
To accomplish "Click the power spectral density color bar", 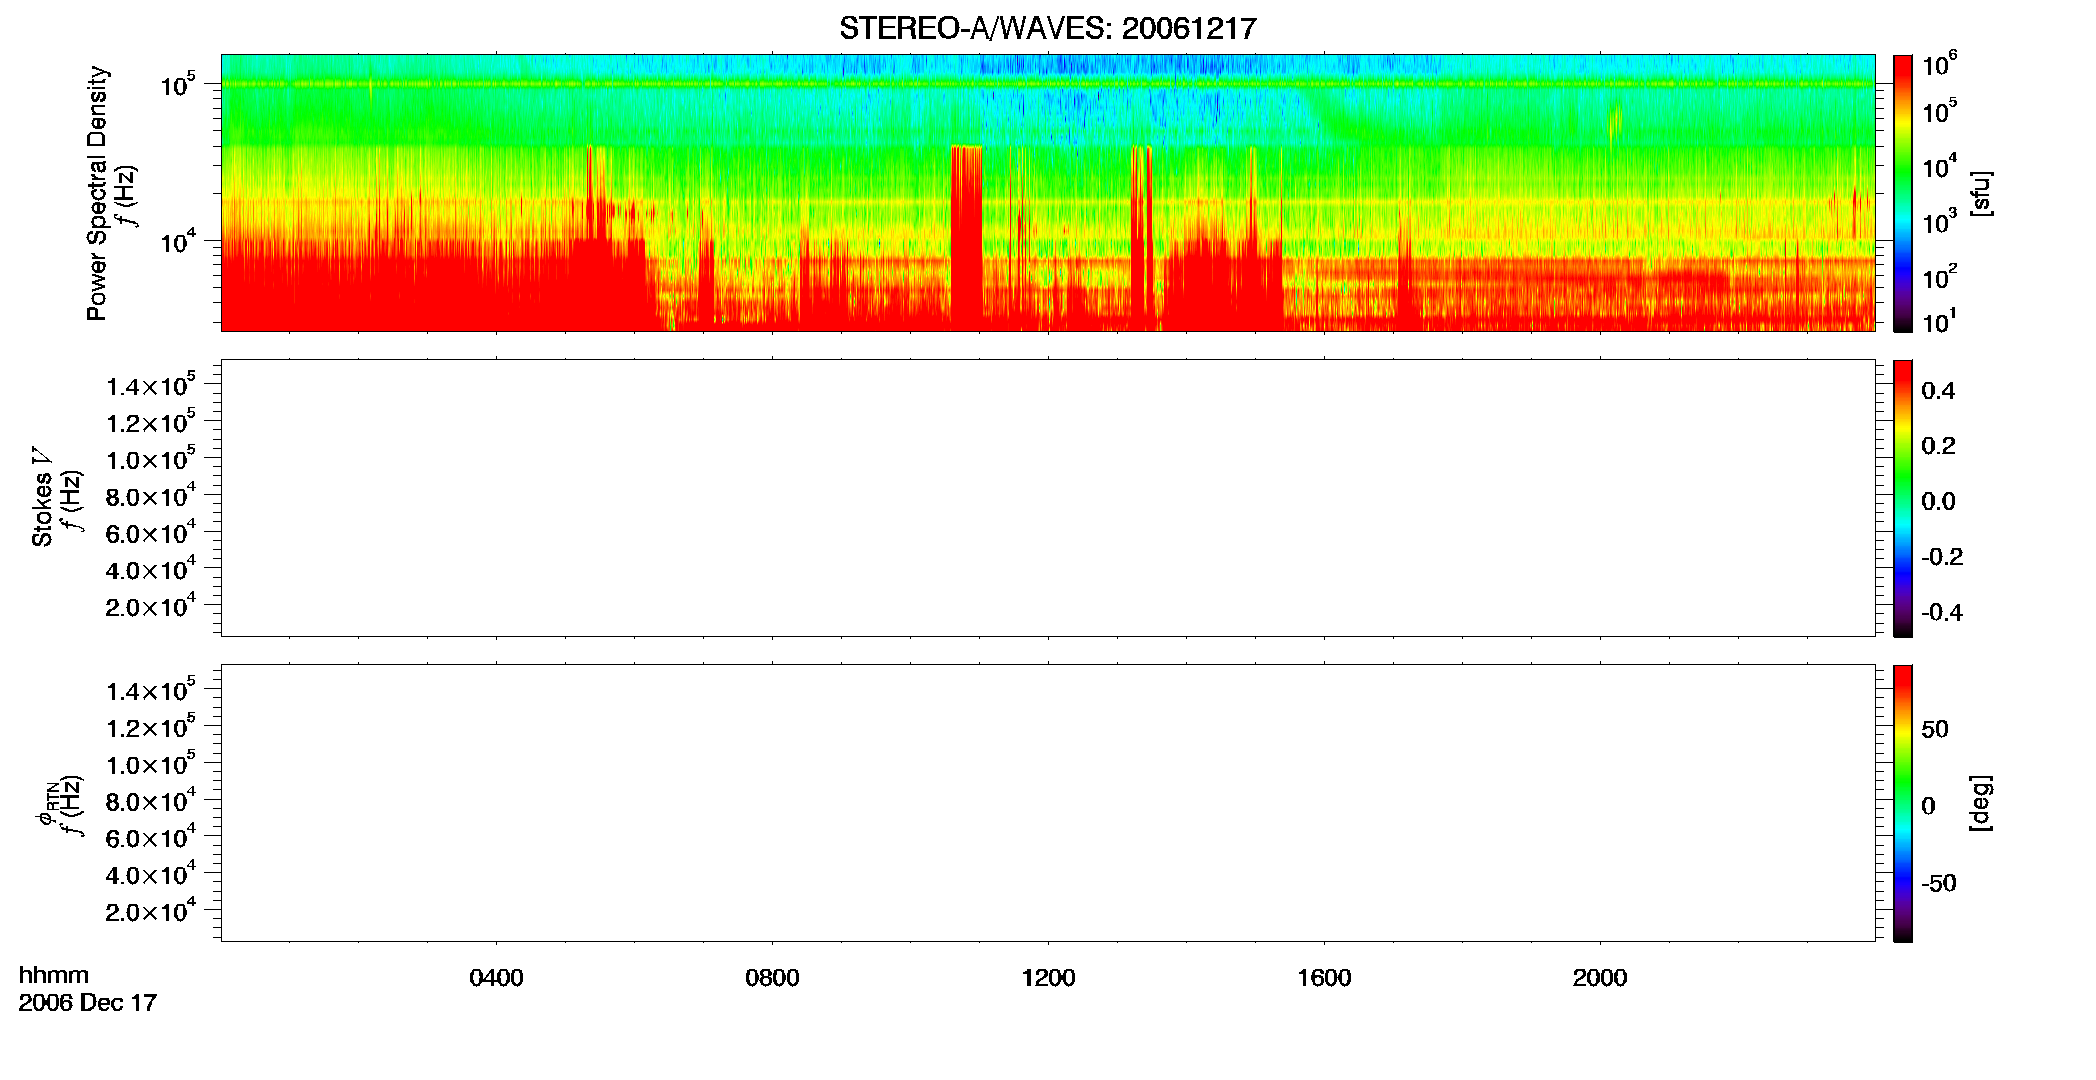I will [x=1903, y=193].
